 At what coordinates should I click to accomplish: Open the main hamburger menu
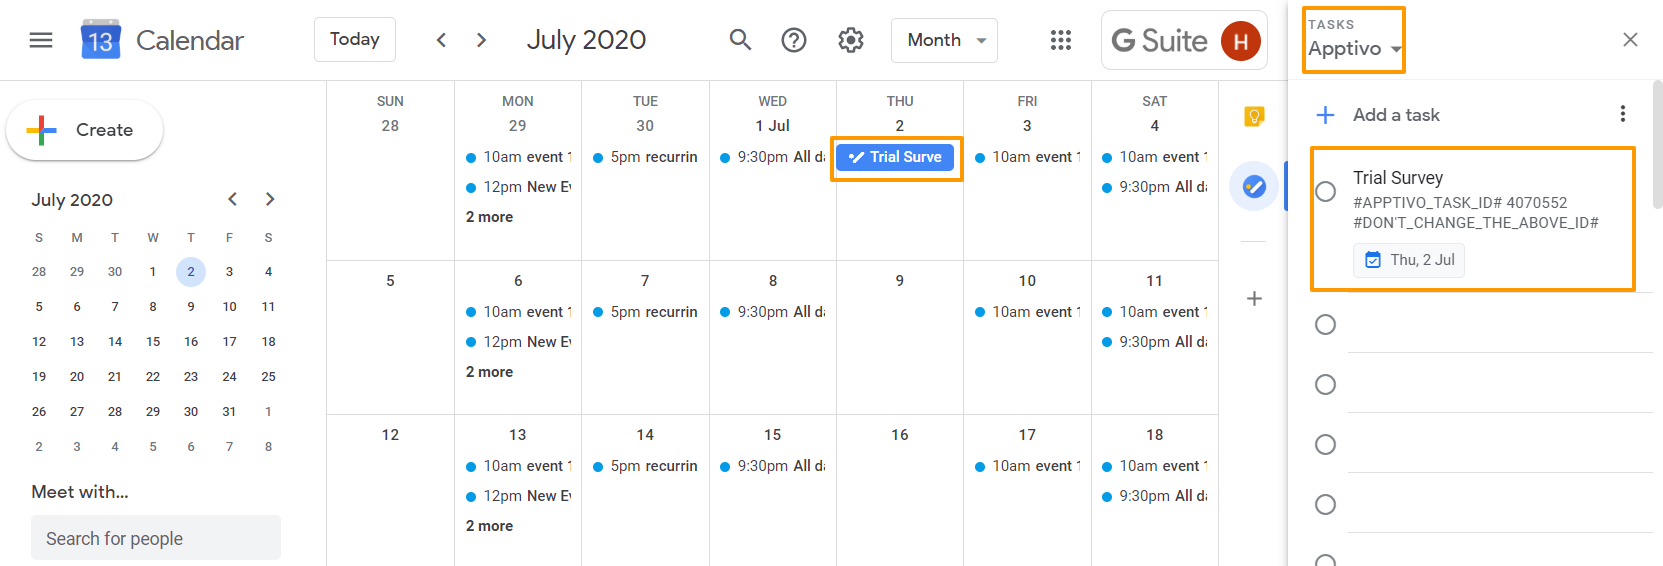(41, 40)
